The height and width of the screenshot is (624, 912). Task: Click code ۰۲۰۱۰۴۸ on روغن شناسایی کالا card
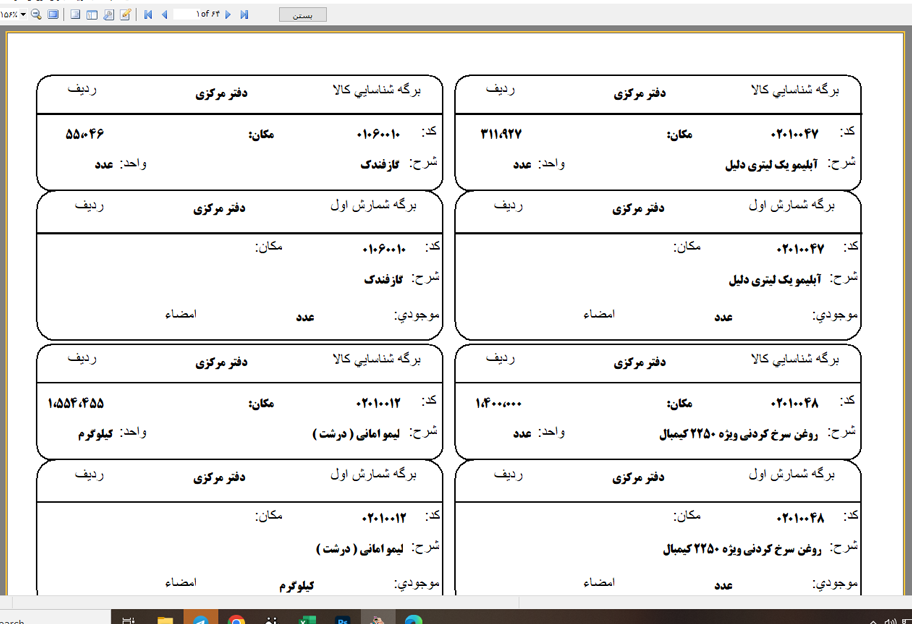[x=795, y=403]
